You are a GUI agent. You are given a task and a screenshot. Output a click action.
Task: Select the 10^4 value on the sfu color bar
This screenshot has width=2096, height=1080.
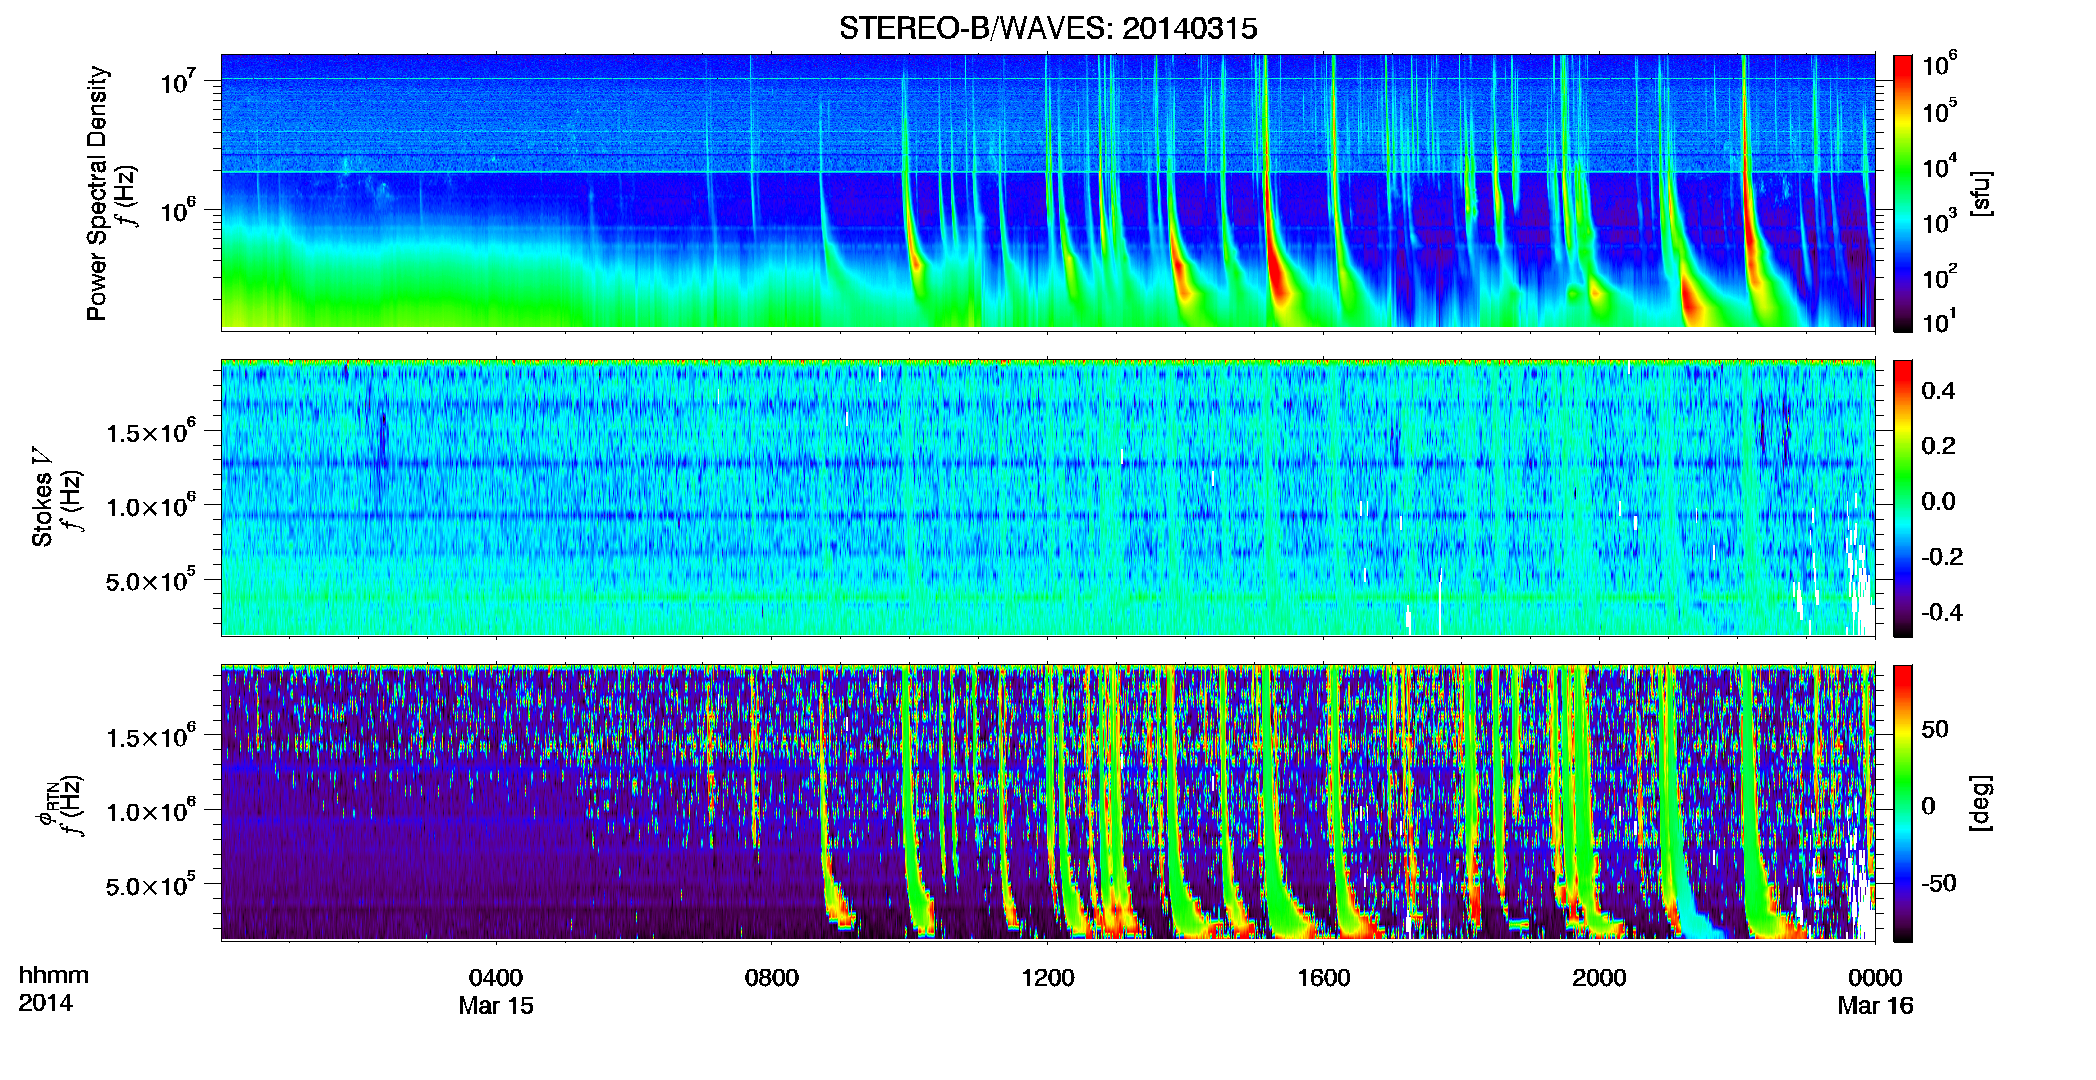[1940, 166]
